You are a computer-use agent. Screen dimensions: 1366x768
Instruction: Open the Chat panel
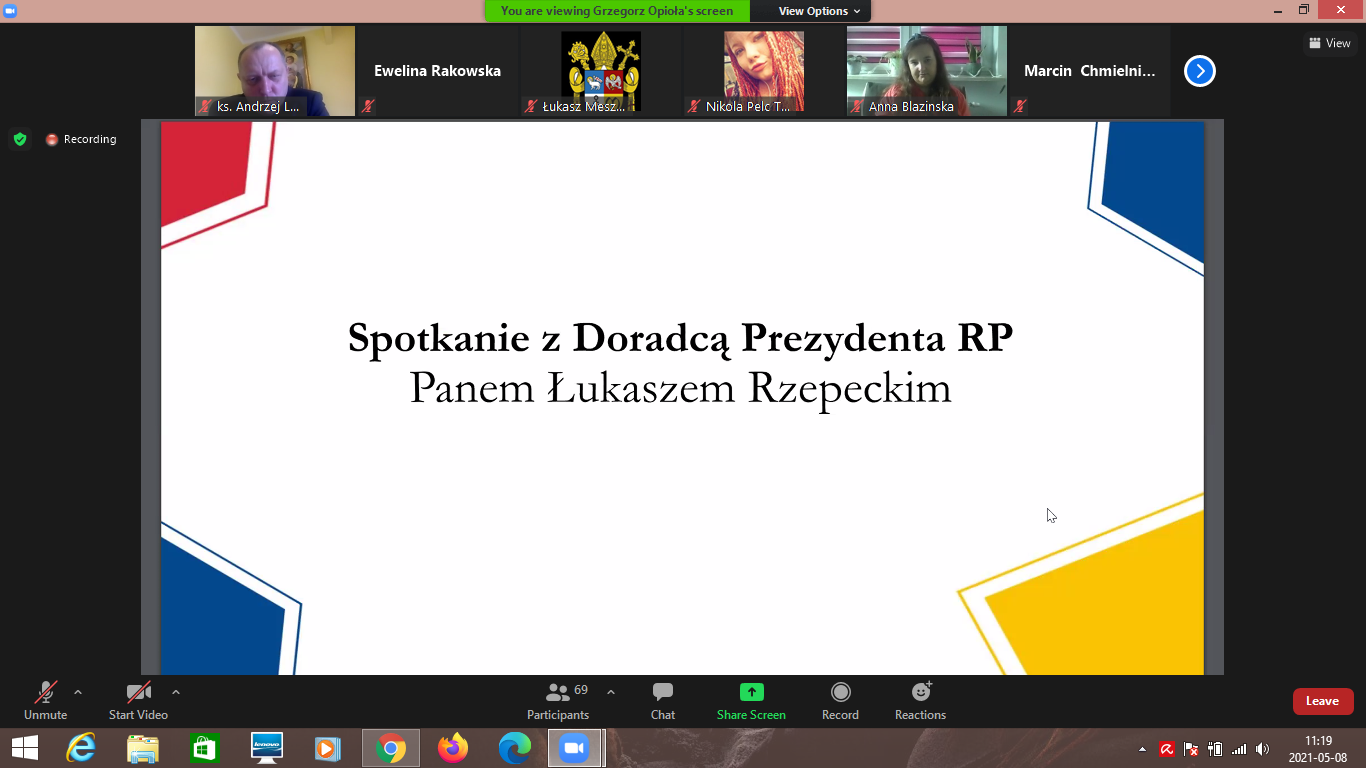click(663, 700)
